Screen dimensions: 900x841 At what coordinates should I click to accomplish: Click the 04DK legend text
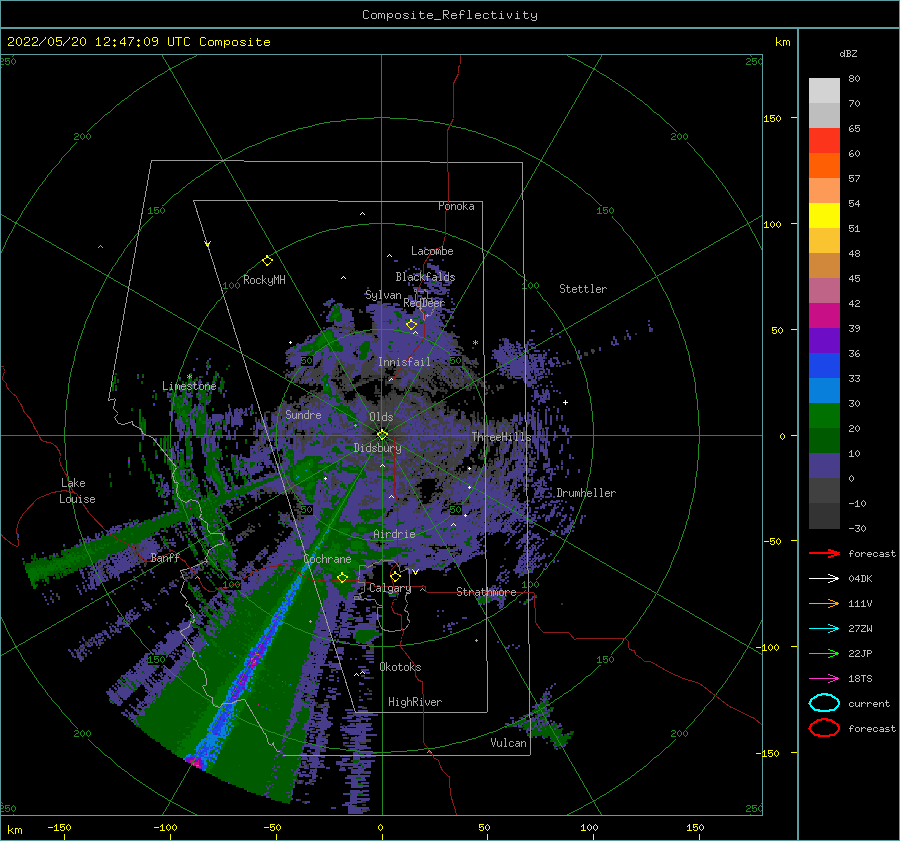pyautogui.click(x=860, y=579)
